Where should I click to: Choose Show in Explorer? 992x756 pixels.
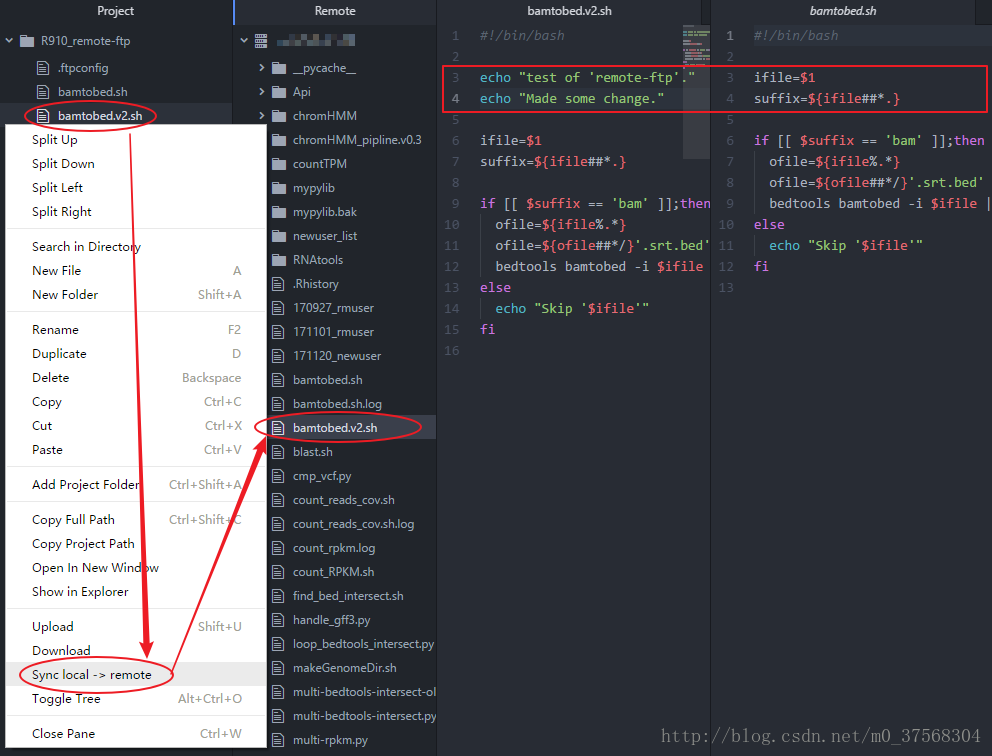(x=136, y=592)
